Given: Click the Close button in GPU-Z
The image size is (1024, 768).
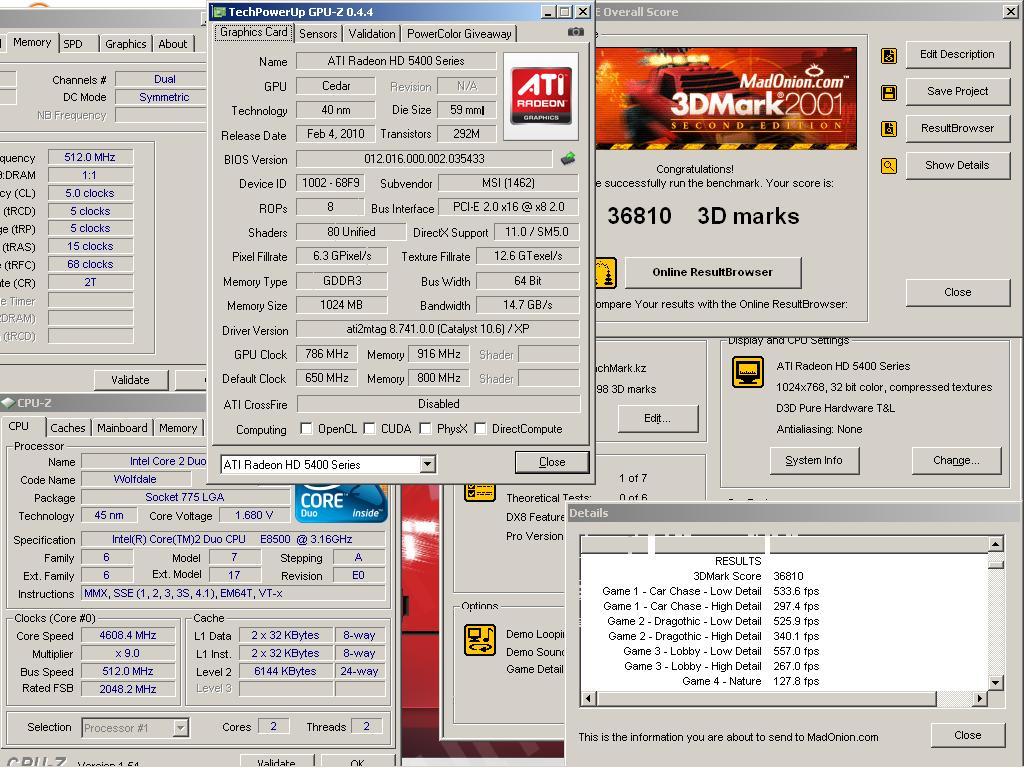Looking at the screenshot, I should coord(552,462).
